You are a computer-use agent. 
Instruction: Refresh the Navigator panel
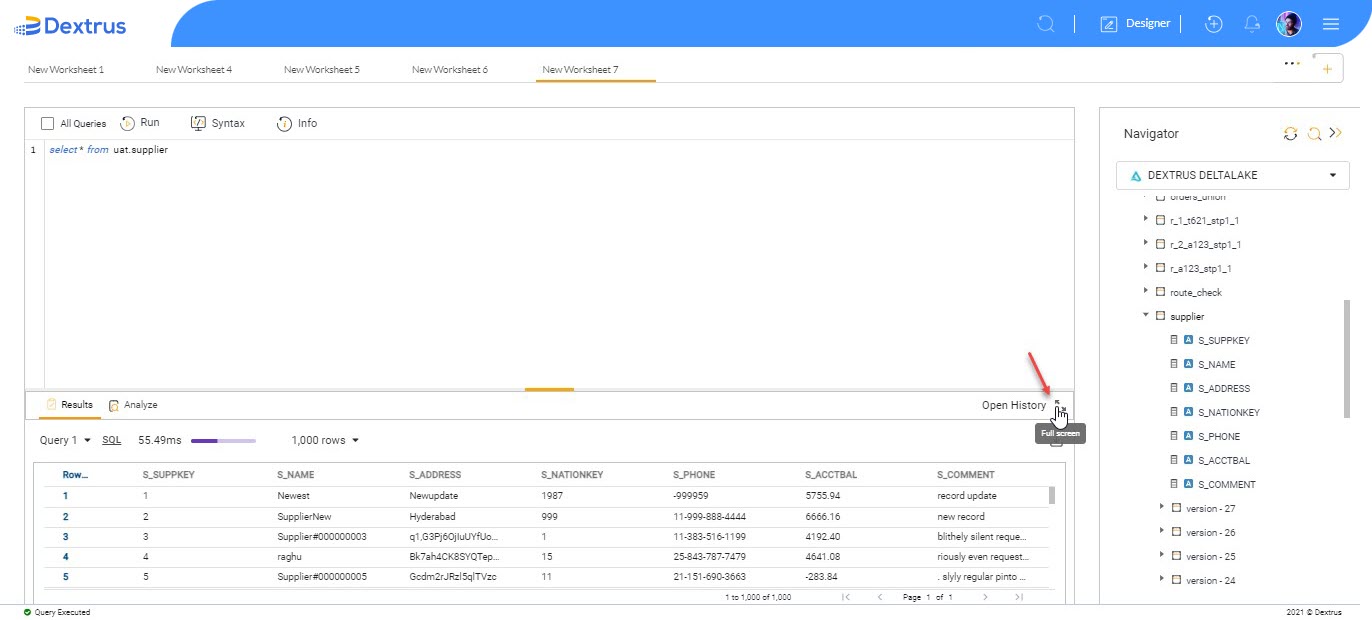1290,133
